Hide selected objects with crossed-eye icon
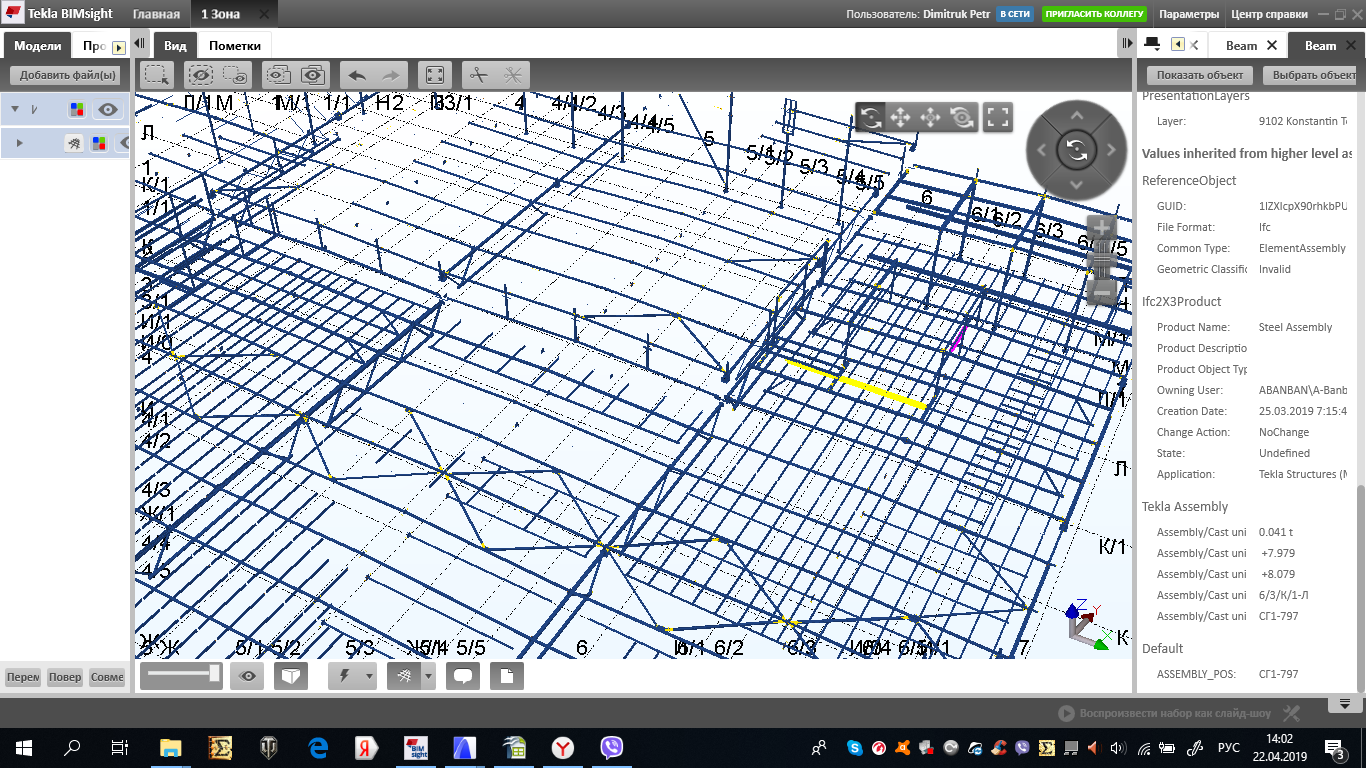The image size is (1366, 768). point(201,75)
